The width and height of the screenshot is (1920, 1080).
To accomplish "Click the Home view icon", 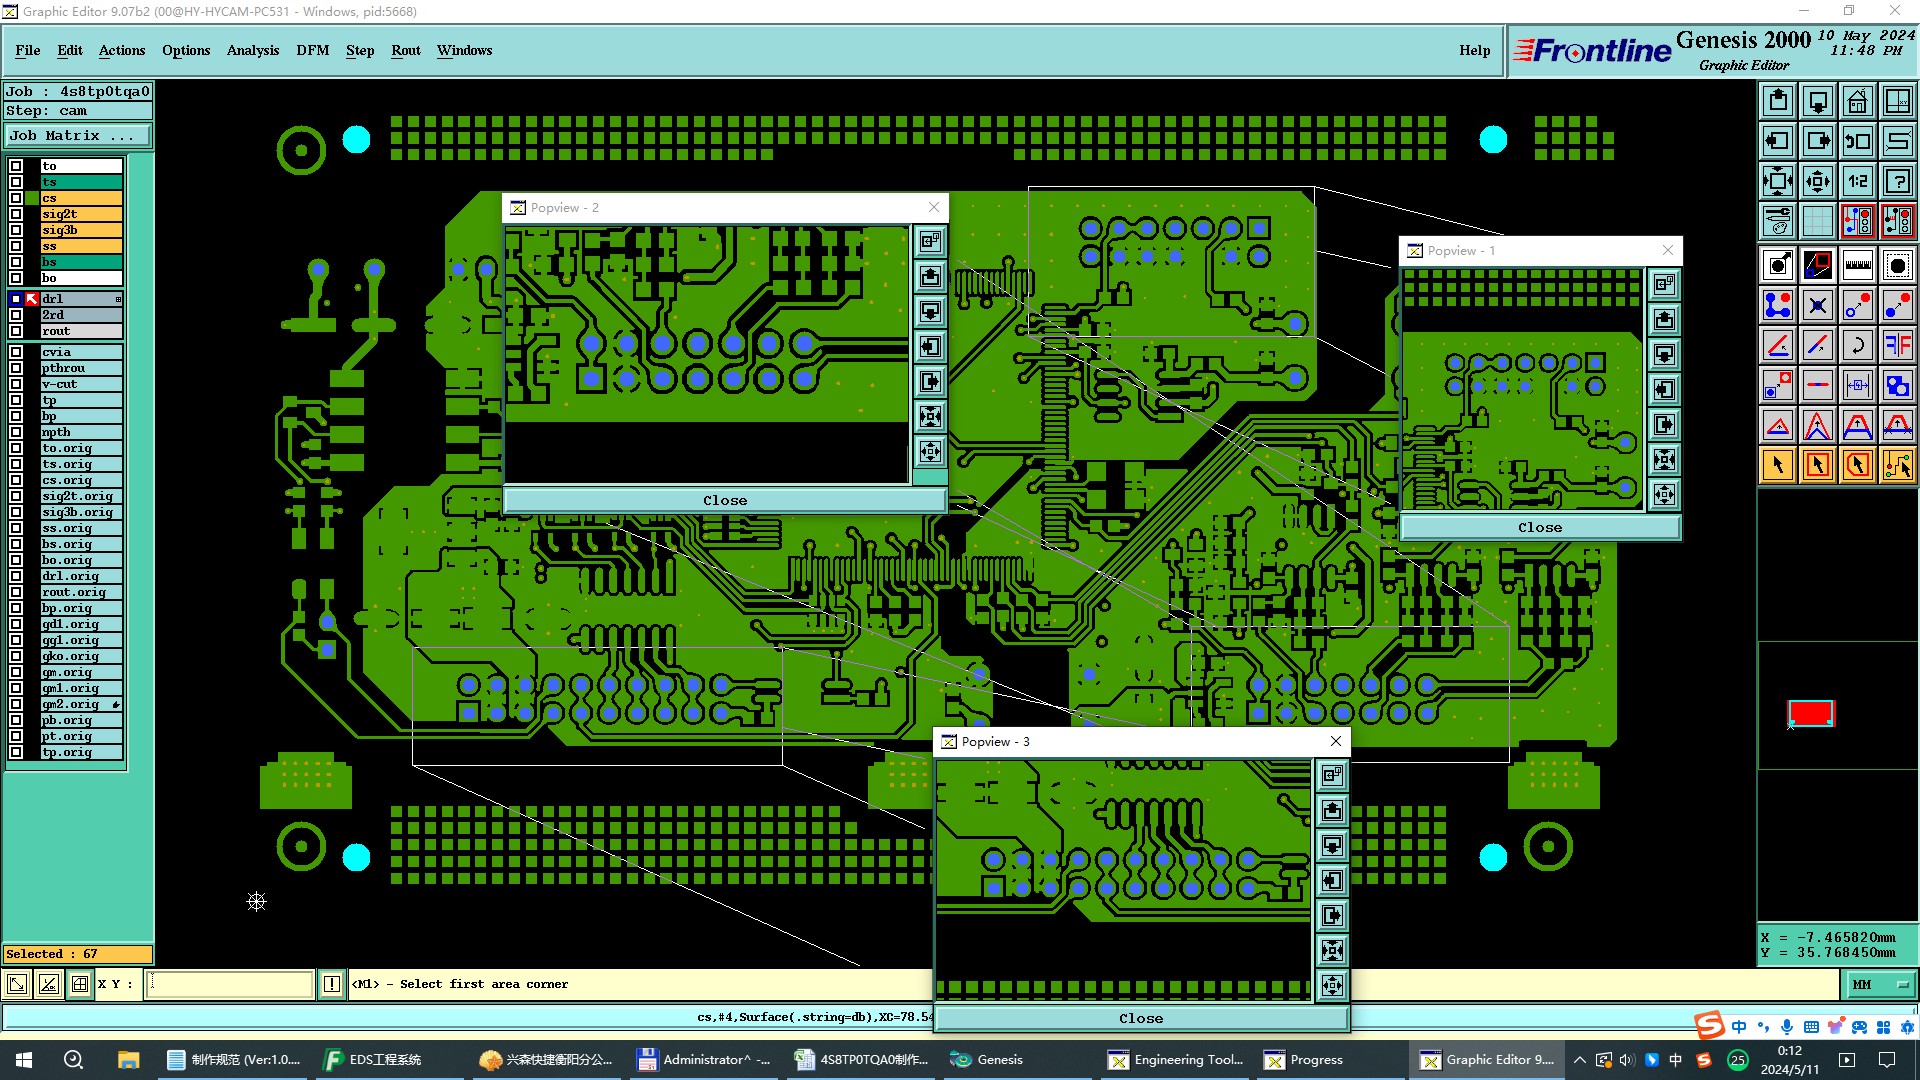I will pos(1857,101).
